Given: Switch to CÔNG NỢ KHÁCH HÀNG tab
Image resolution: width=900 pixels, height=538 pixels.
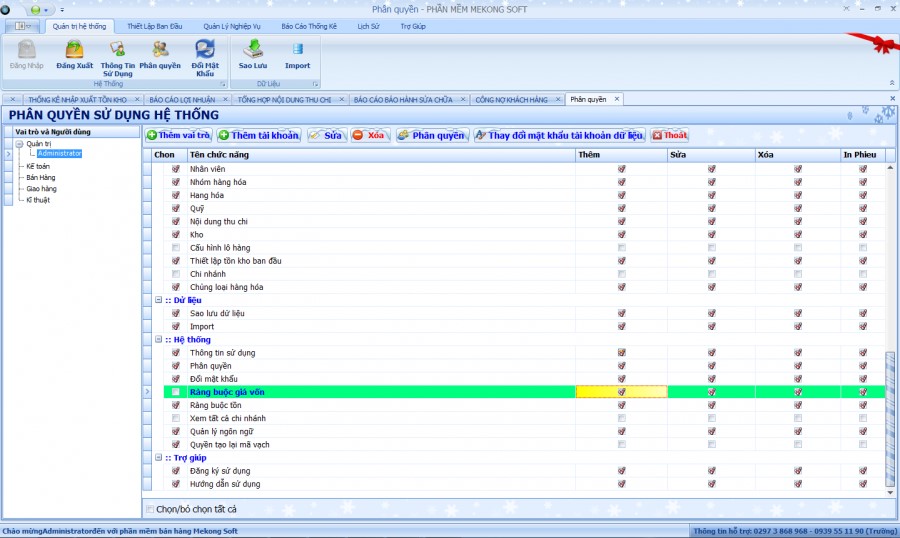Looking at the screenshot, I should tap(511, 100).
